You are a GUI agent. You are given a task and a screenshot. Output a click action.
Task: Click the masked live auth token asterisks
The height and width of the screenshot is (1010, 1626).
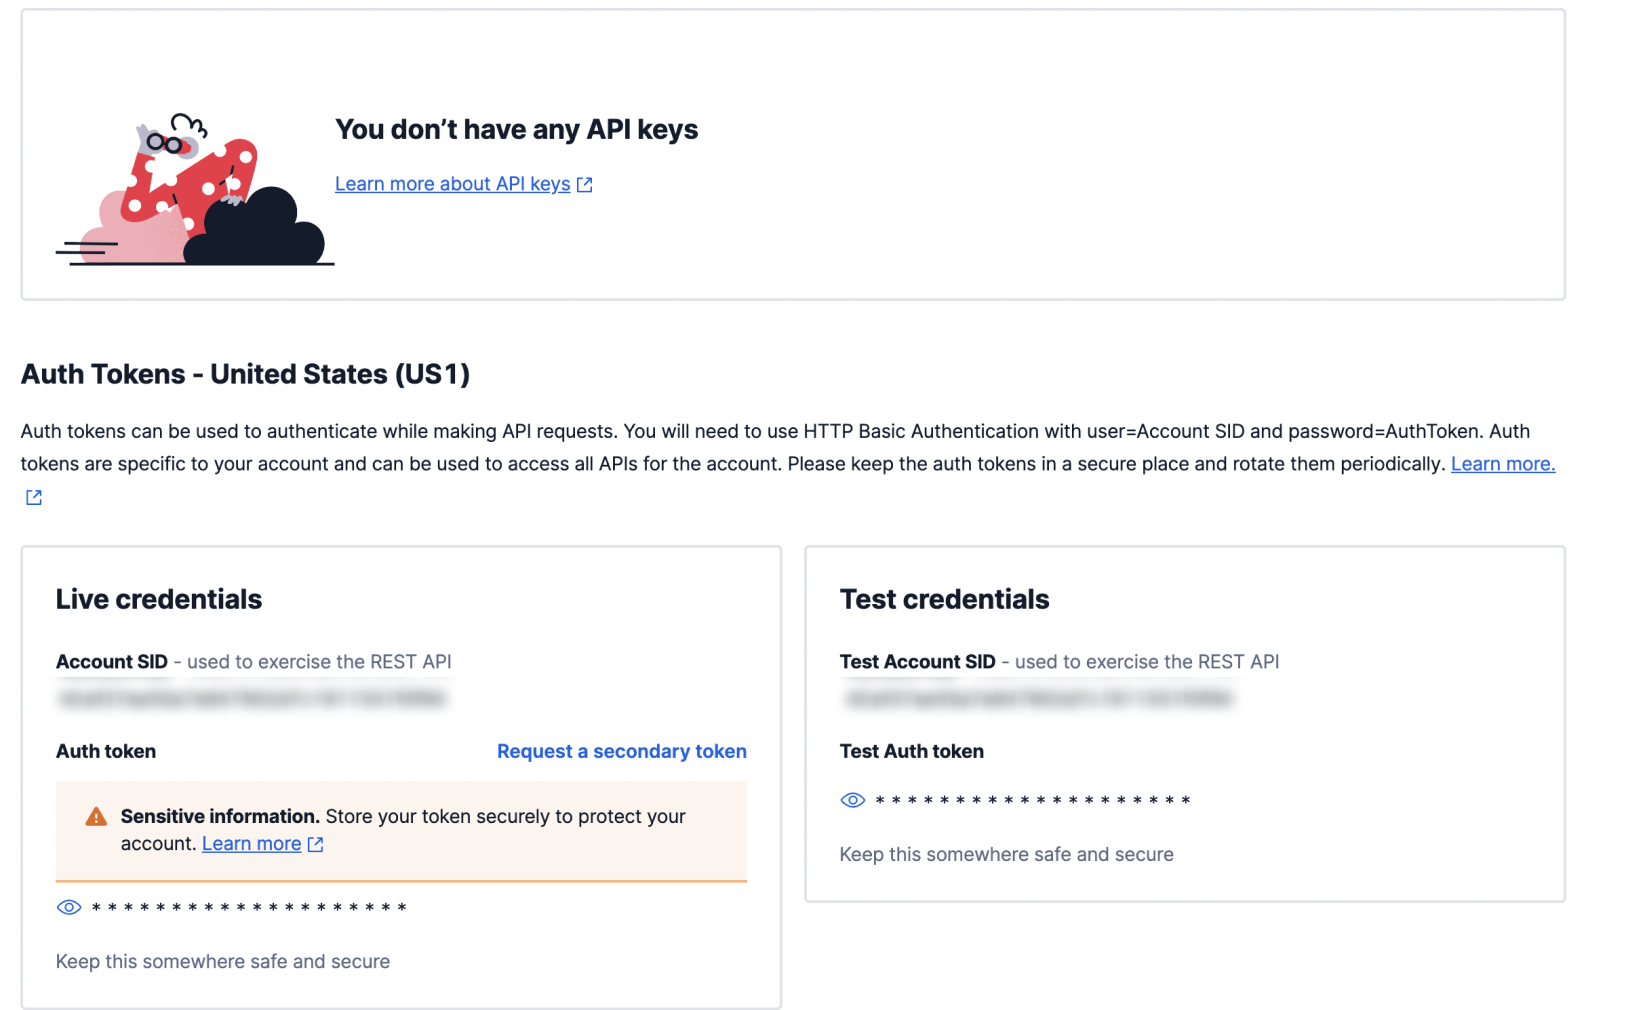(x=249, y=908)
